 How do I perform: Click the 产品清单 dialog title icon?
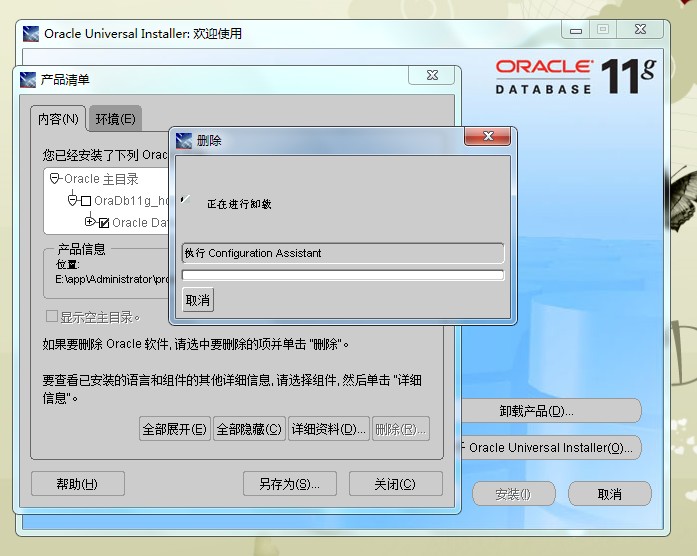28,80
